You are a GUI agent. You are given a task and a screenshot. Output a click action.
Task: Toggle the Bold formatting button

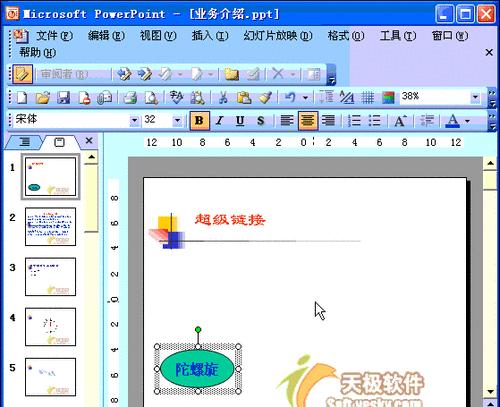(x=199, y=120)
